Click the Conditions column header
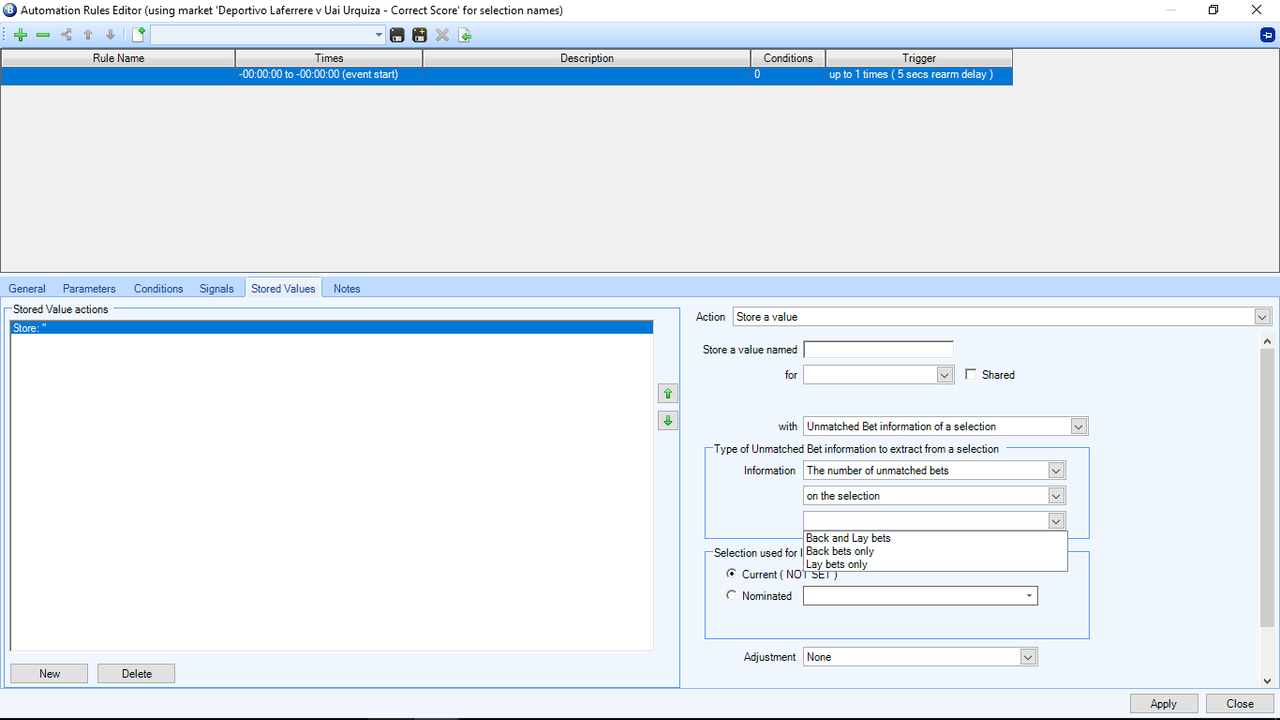The image size is (1280, 720). [788, 58]
